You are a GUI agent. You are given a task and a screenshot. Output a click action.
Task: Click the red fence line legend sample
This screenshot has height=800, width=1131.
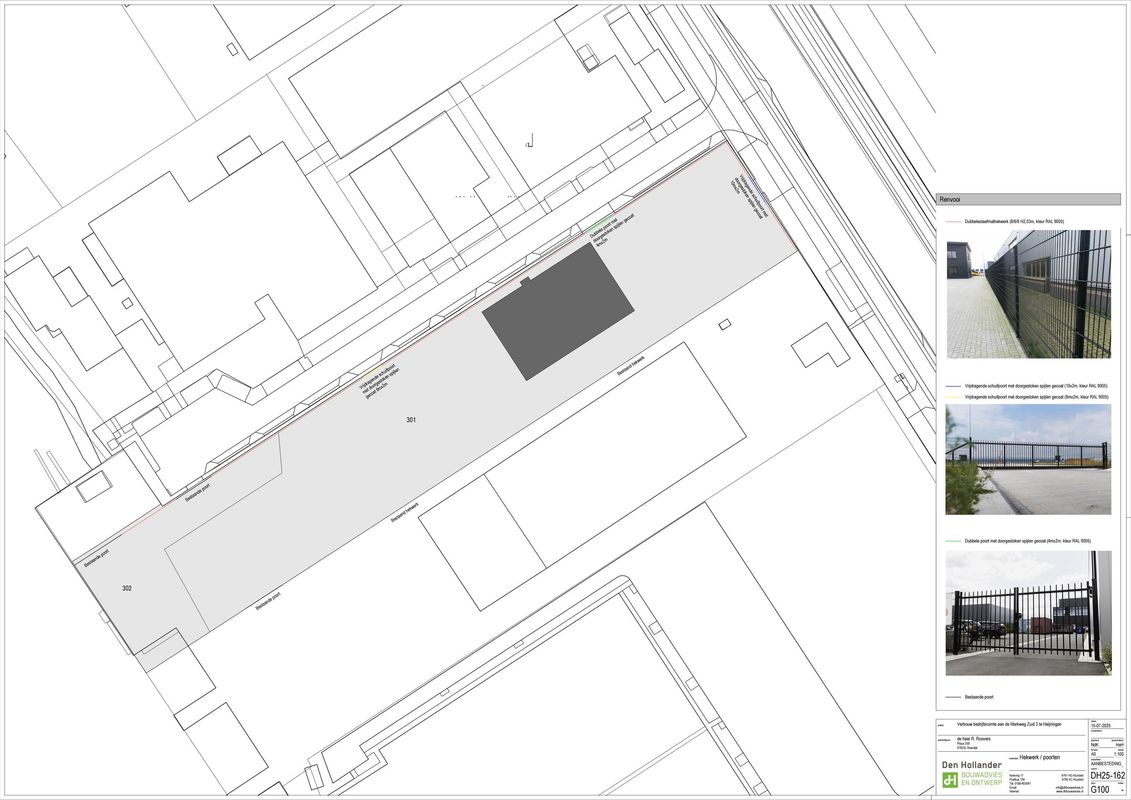(954, 221)
